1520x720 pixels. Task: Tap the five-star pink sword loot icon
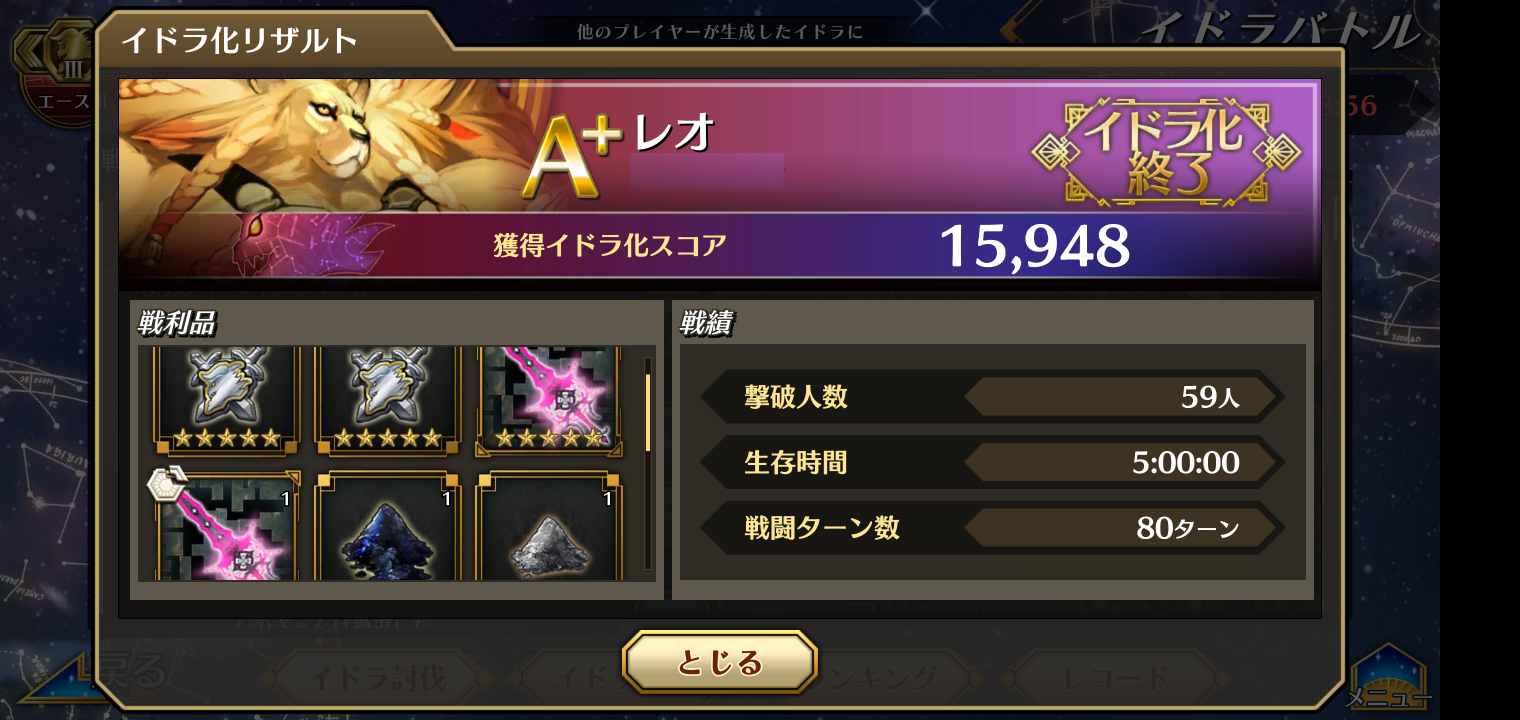click(548, 399)
